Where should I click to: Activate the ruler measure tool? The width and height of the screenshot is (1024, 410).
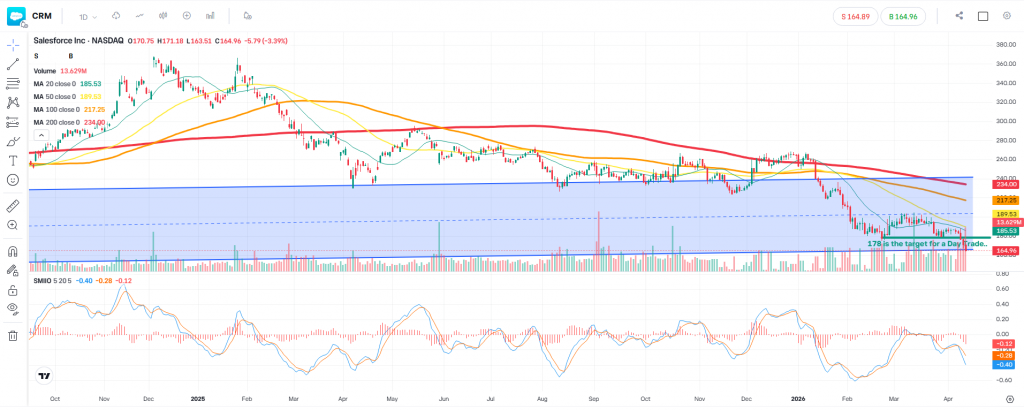(x=13, y=205)
